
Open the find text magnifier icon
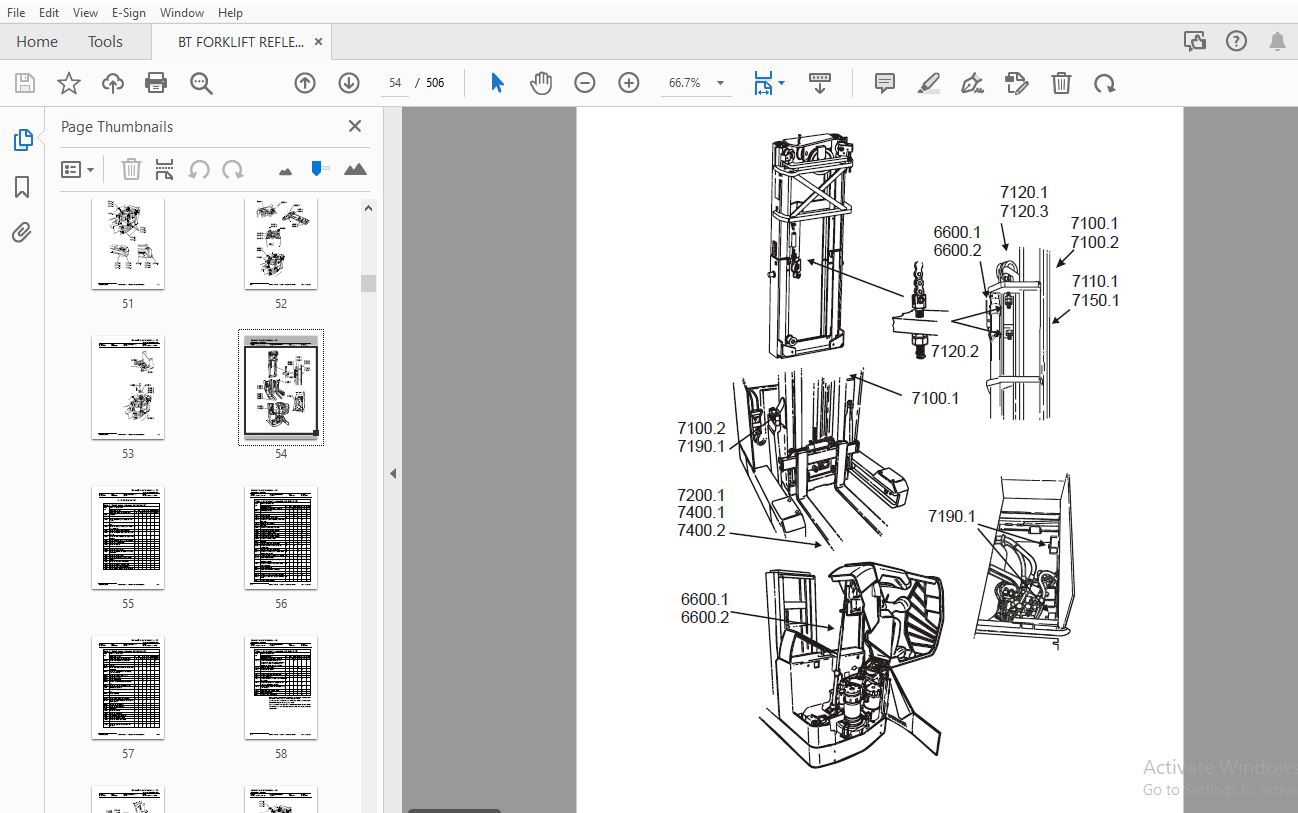(x=201, y=83)
